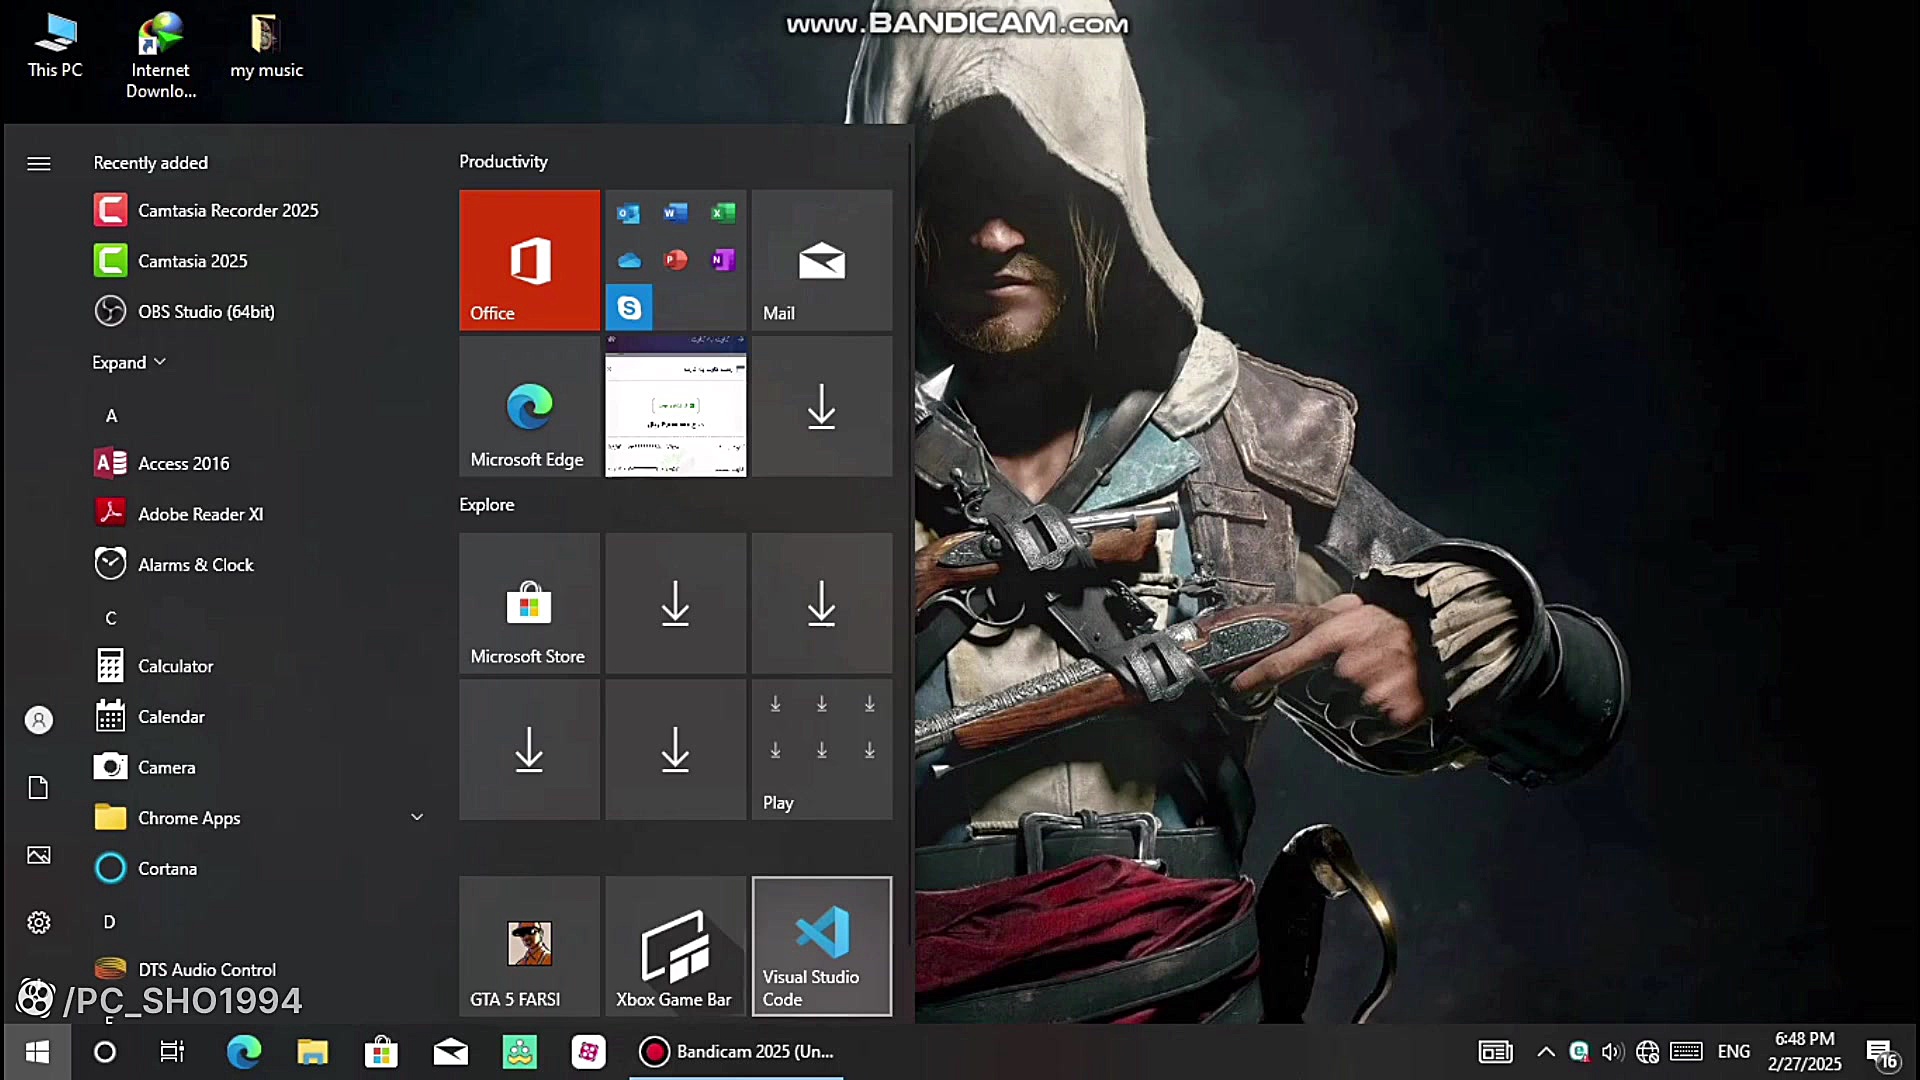The height and width of the screenshot is (1080, 1920).
Task: Click the letter D section header
Action: coord(110,922)
